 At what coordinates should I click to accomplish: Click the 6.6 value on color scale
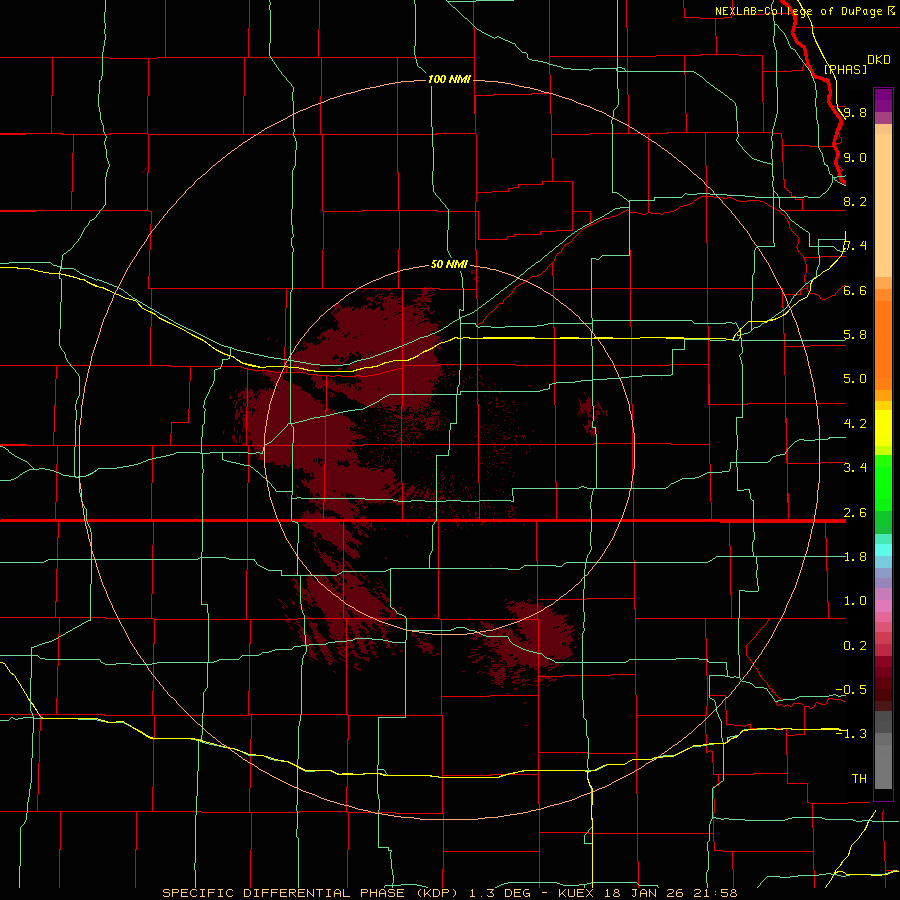click(x=855, y=290)
